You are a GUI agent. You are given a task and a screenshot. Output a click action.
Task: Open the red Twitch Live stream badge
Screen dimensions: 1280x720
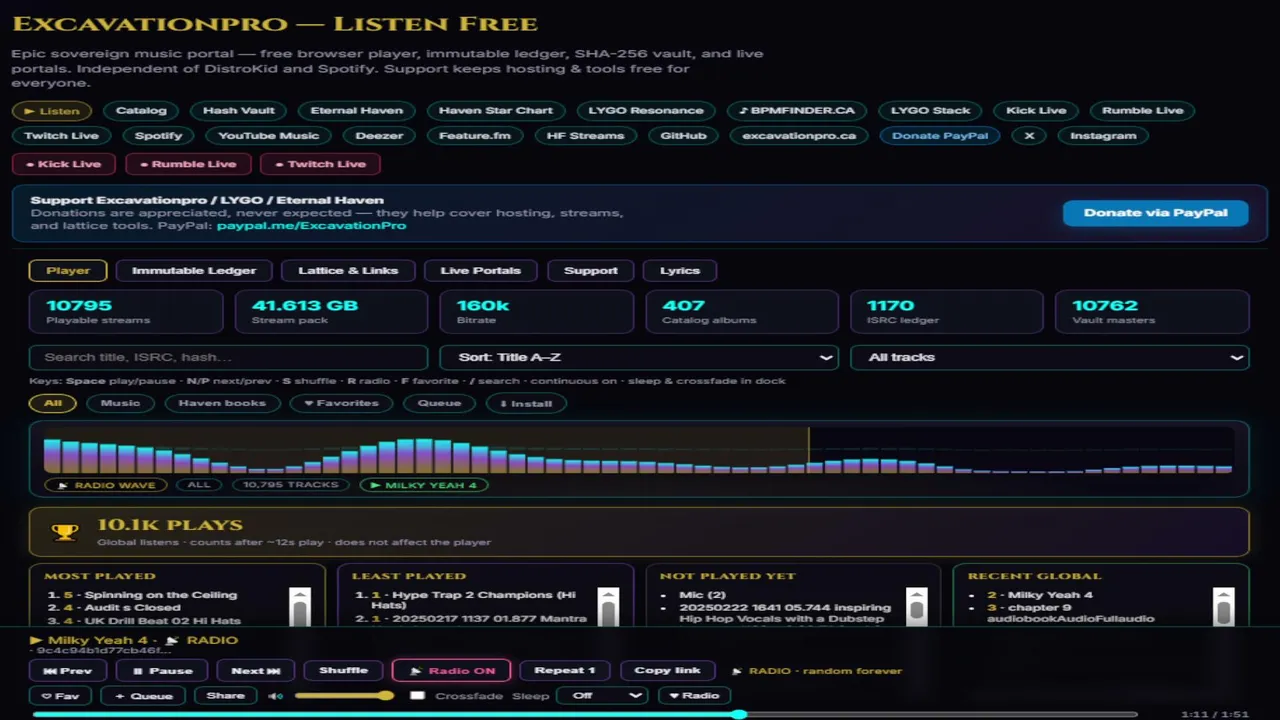320,164
